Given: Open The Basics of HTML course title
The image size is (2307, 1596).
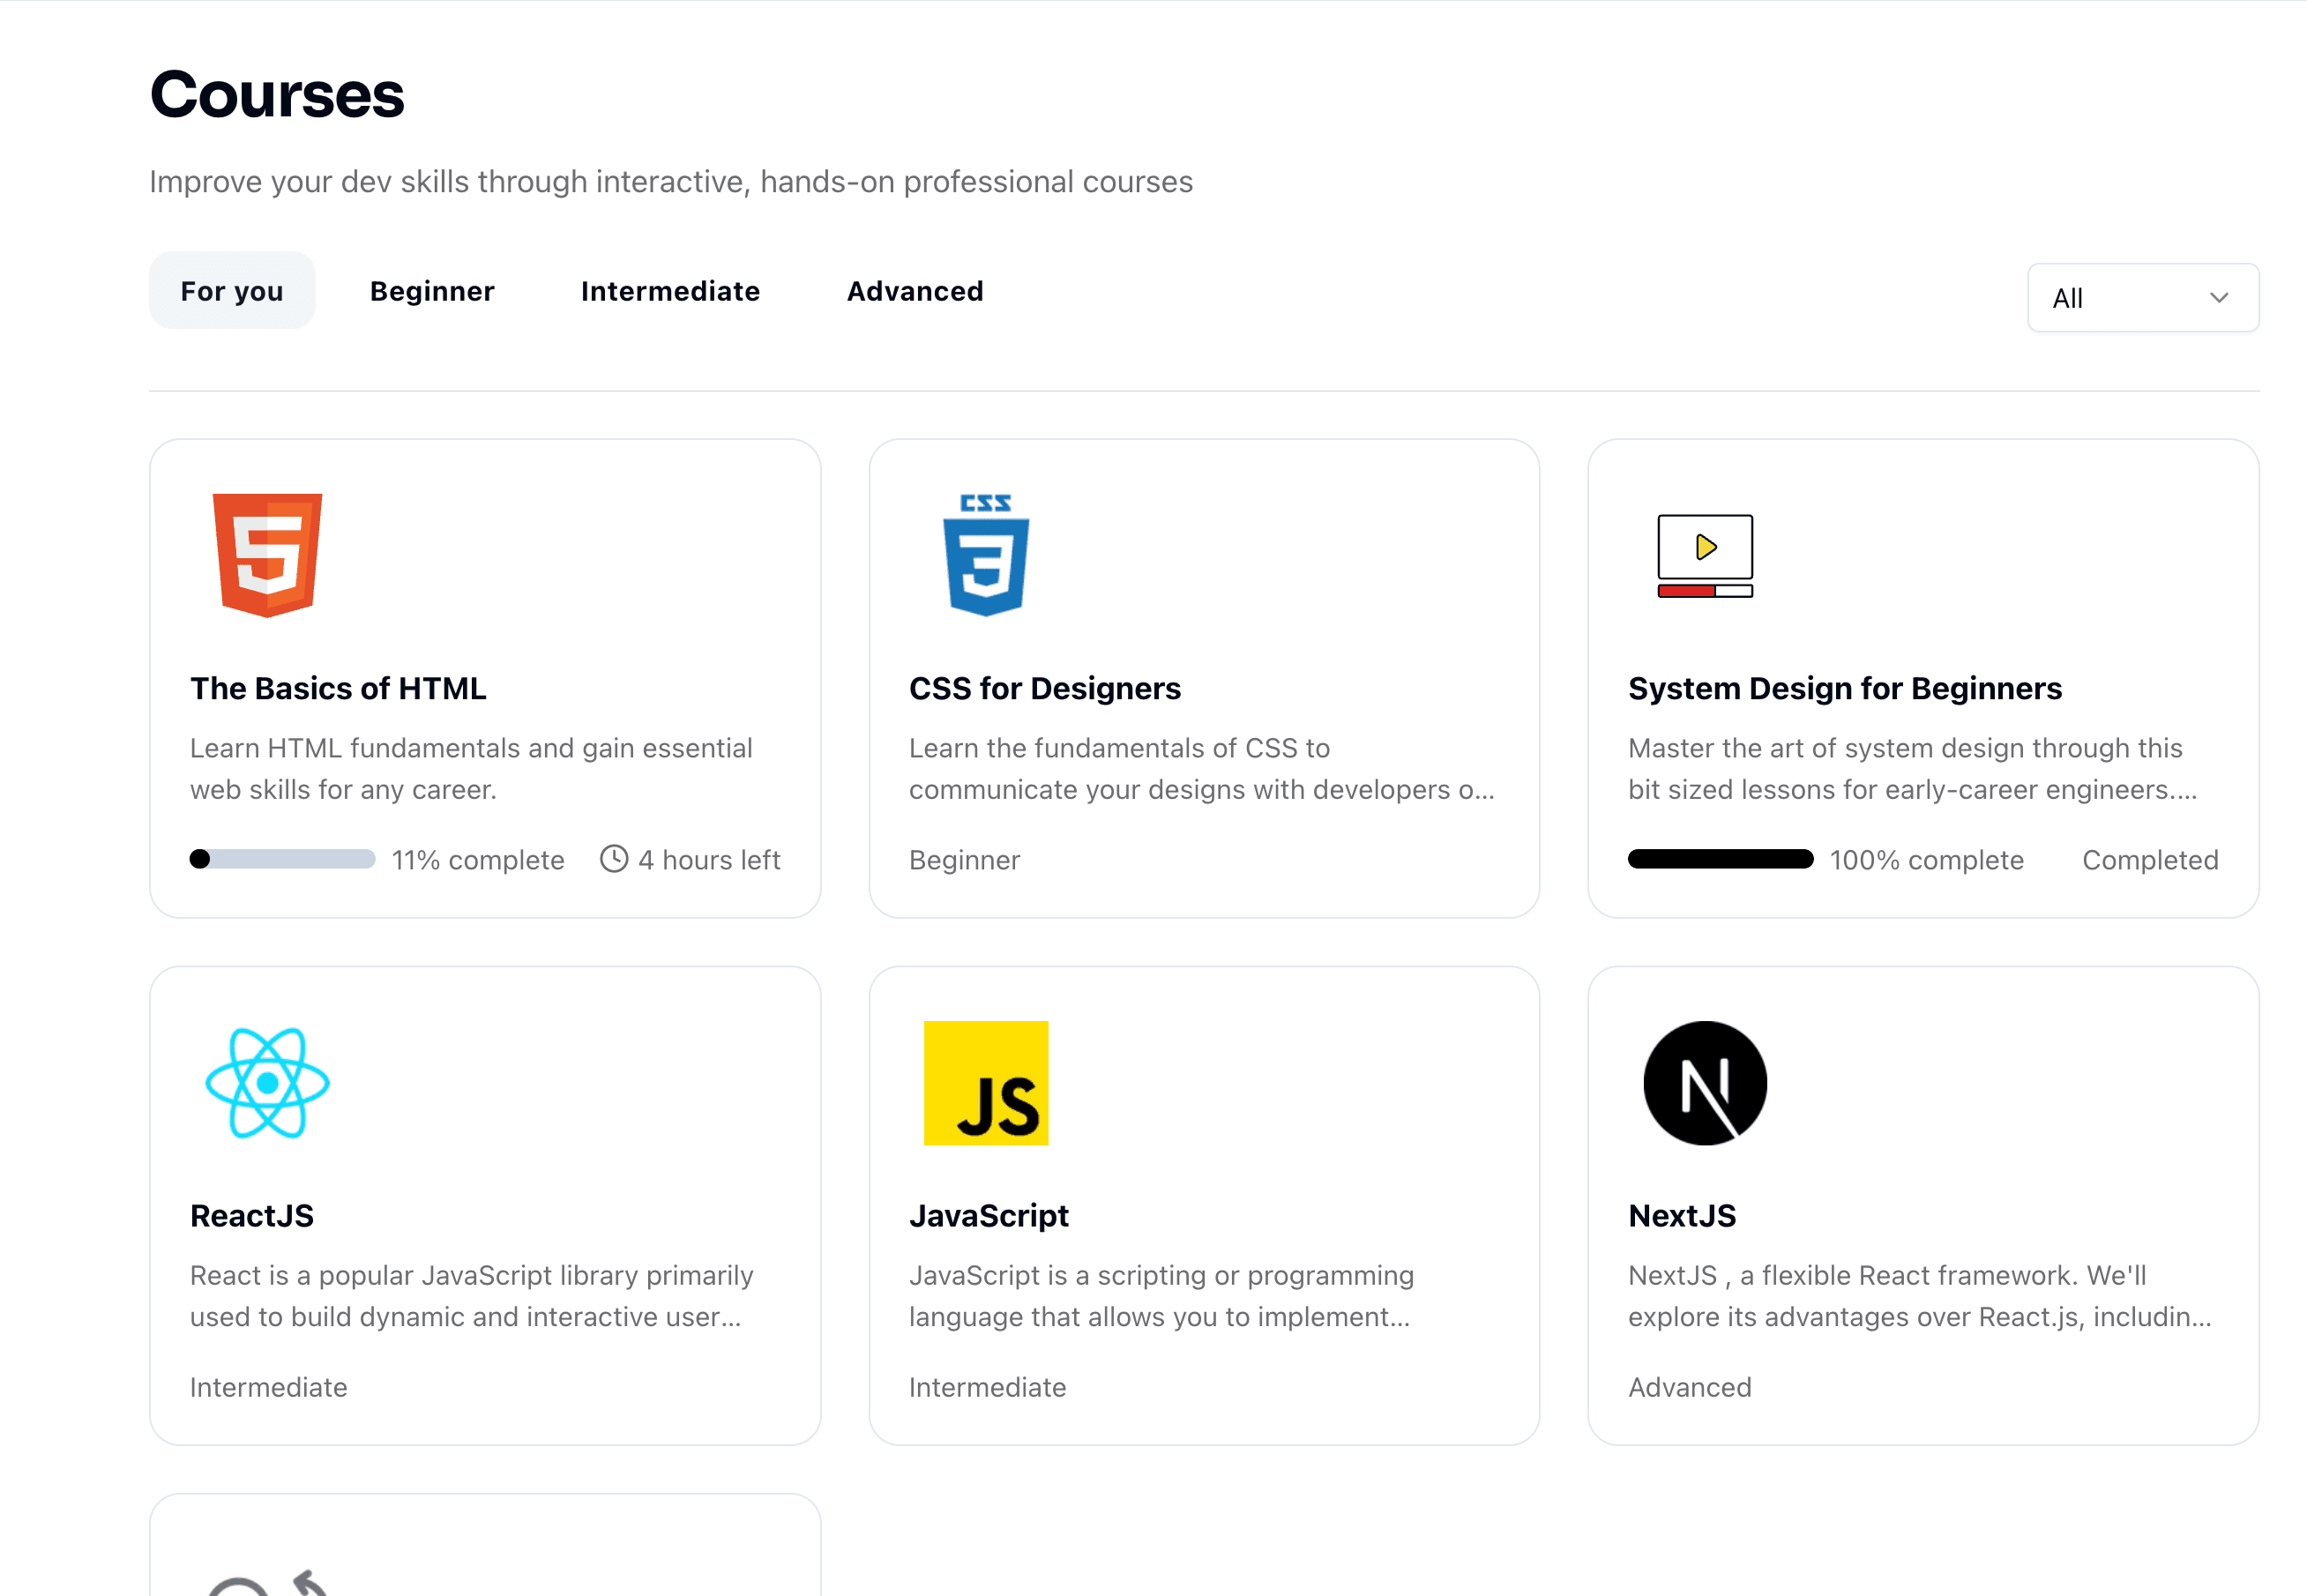Looking at the screenshot, I should [x=338, y=688].
